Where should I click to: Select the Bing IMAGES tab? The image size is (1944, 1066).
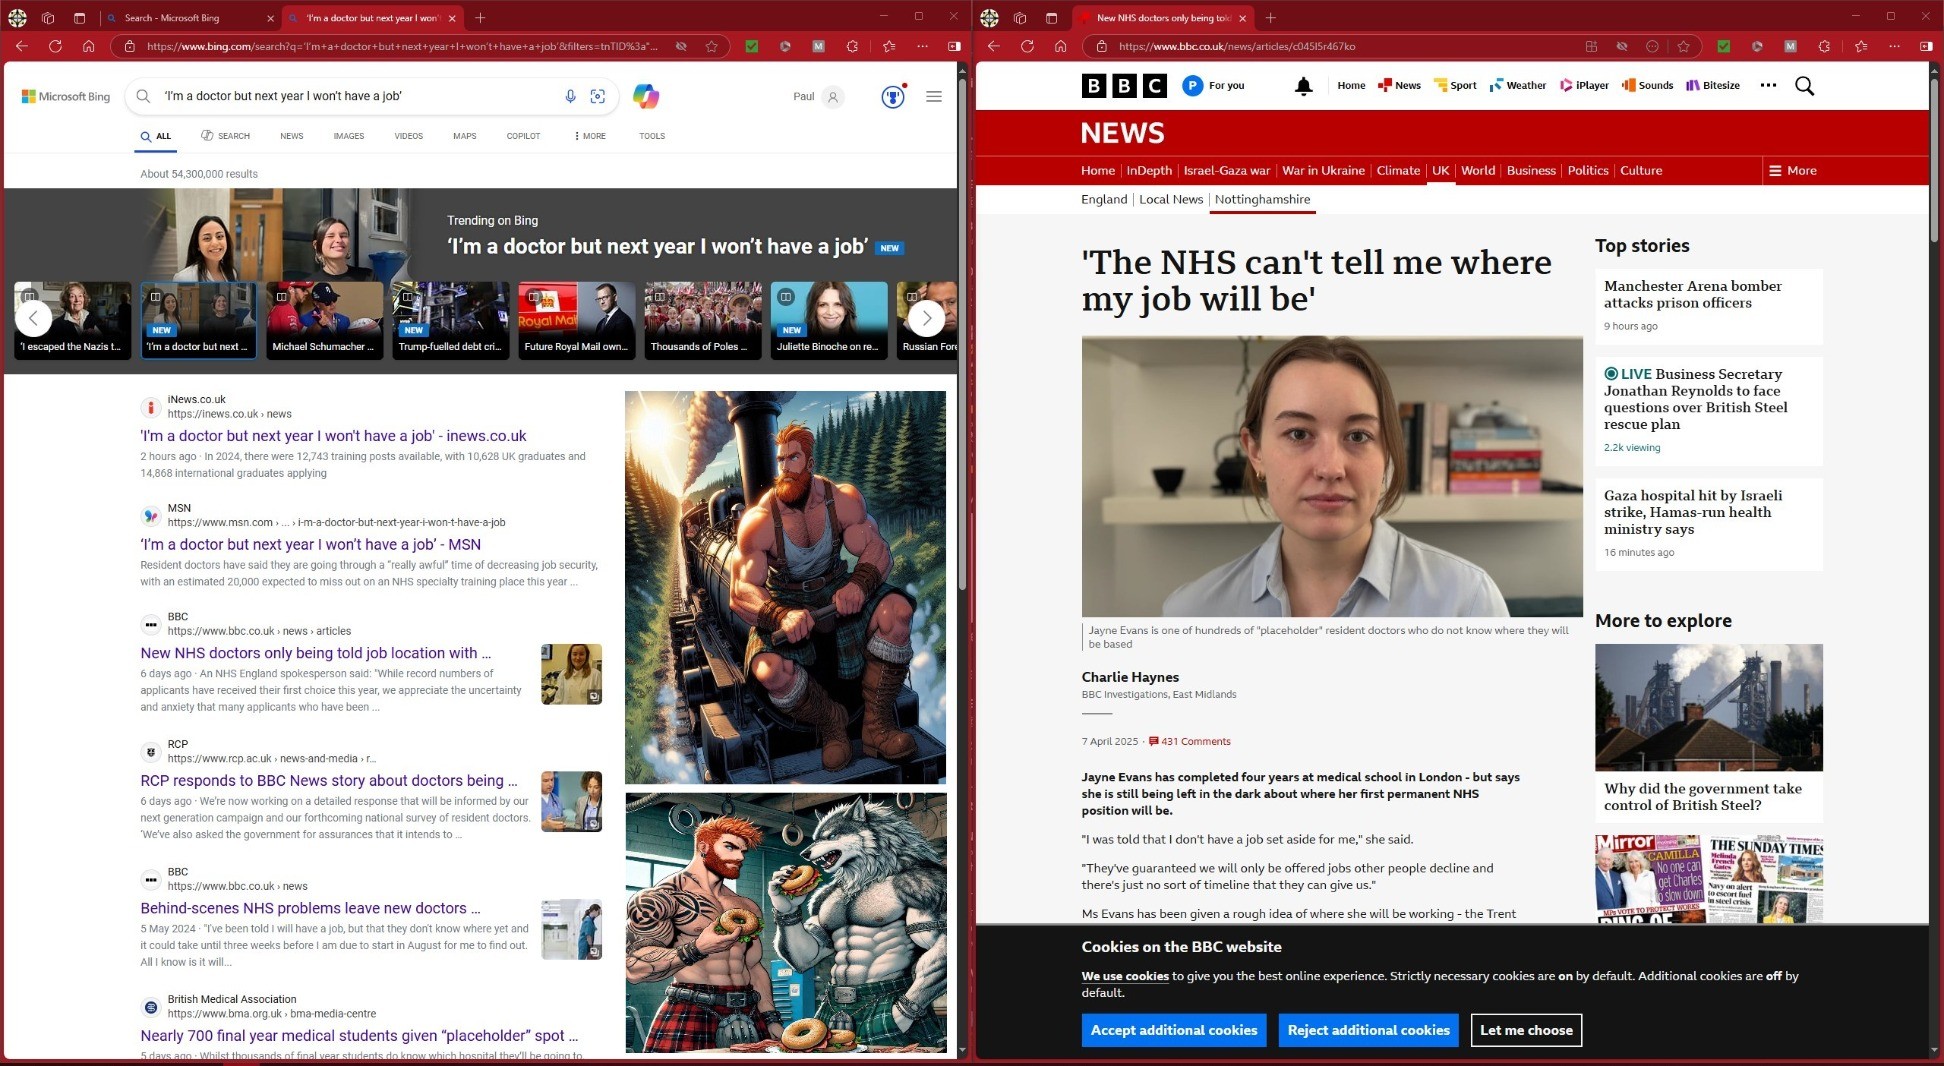(349, 136)
